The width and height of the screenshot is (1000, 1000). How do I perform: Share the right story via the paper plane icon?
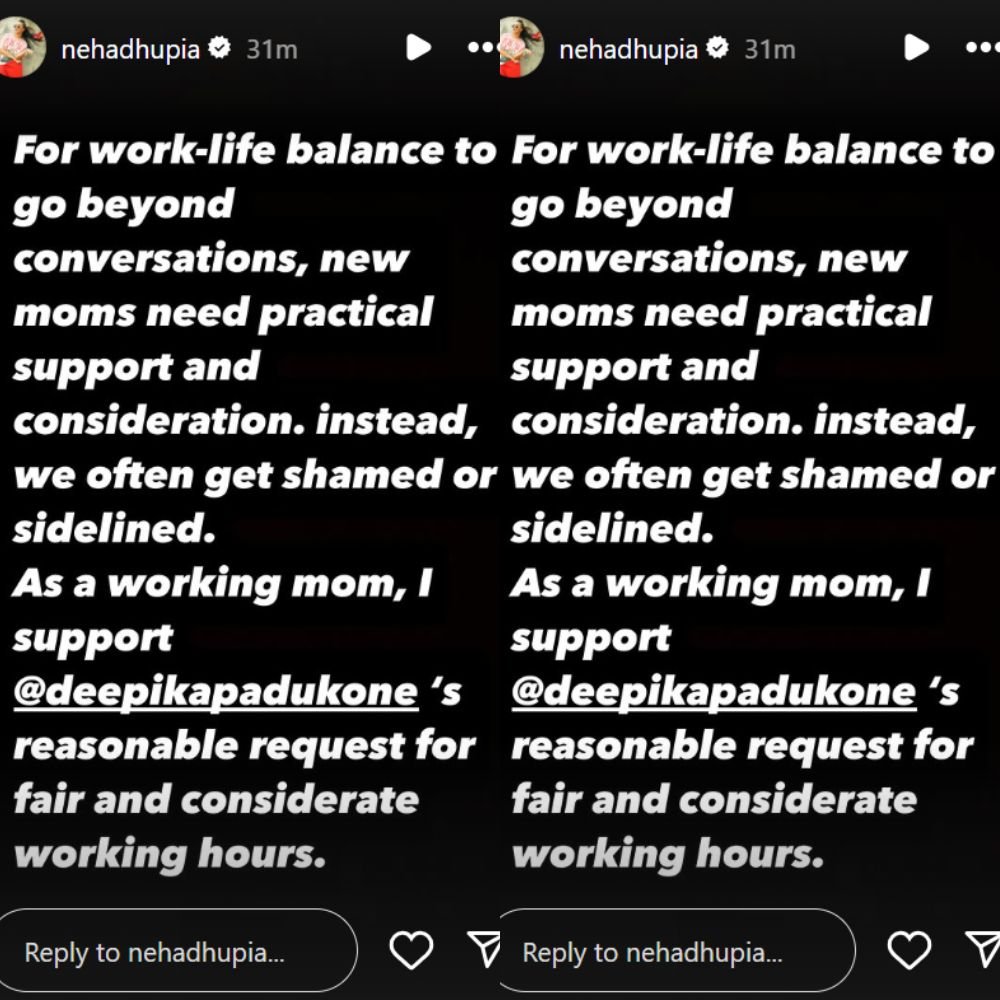click(983, 950)
